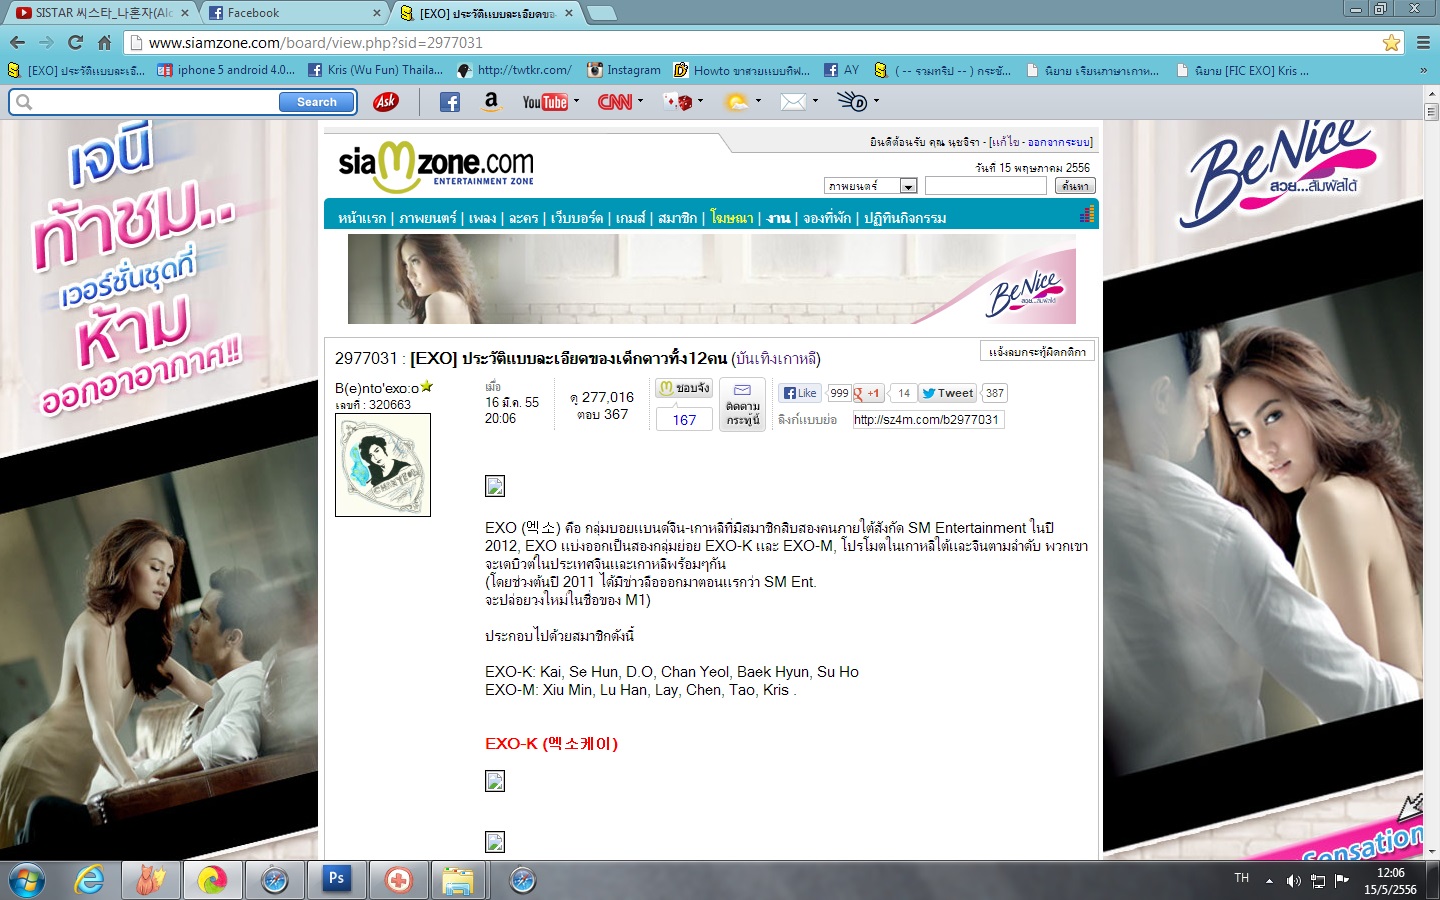Click the Facebook Like button

(800, 393)
